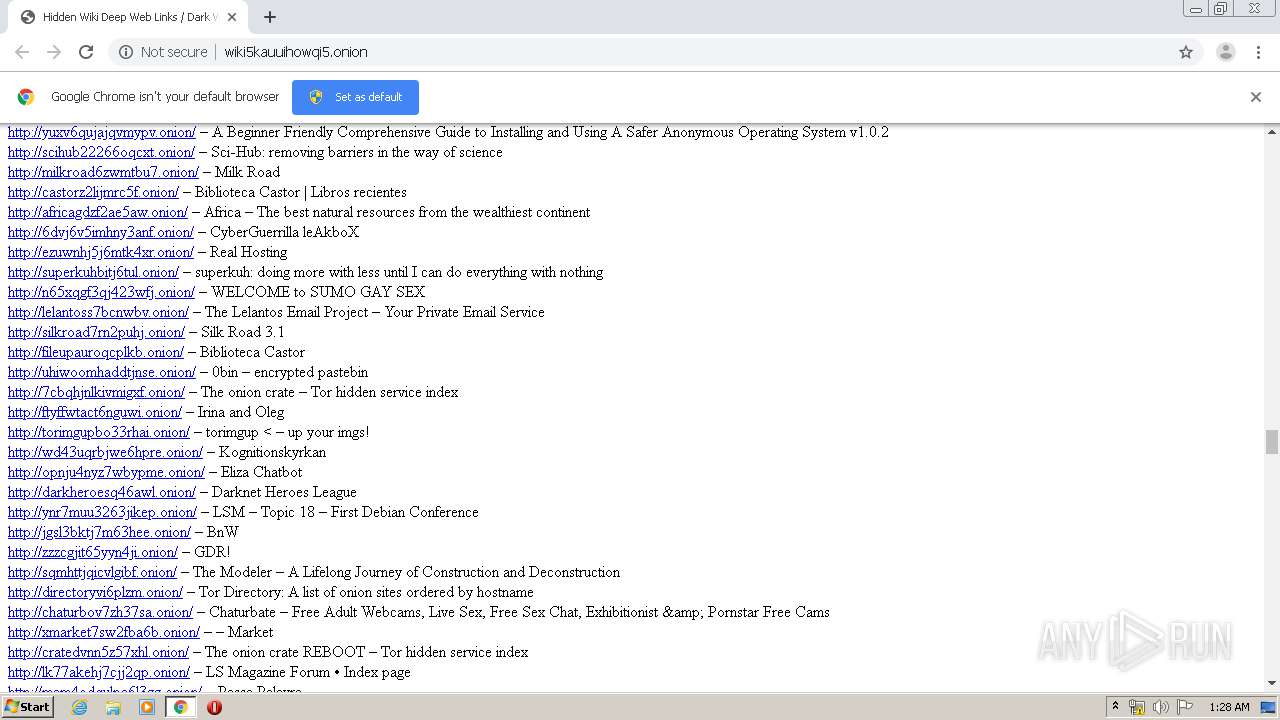
Task: Open Action Center flag icon
Action: point(1185,707)
